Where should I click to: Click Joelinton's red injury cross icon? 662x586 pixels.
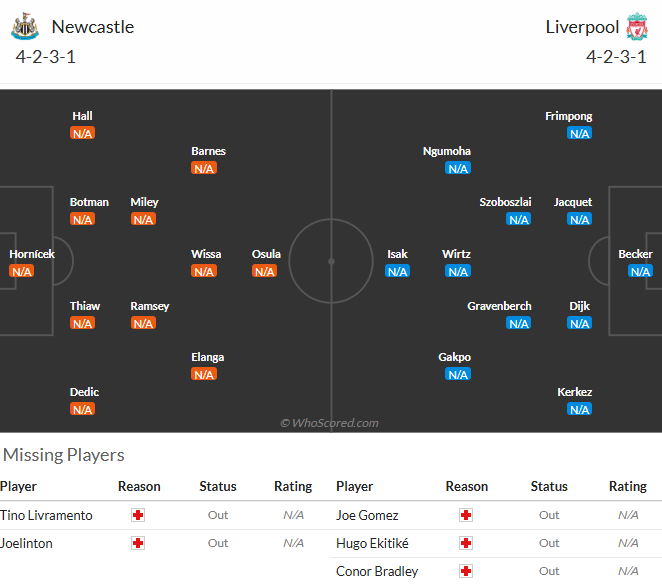[138, 543]
